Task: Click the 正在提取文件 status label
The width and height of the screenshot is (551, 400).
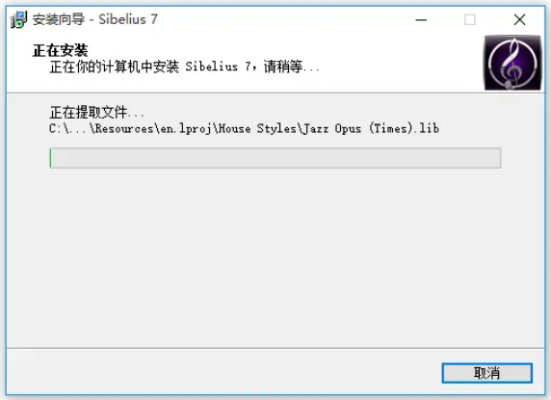Action: click(97, 112)
